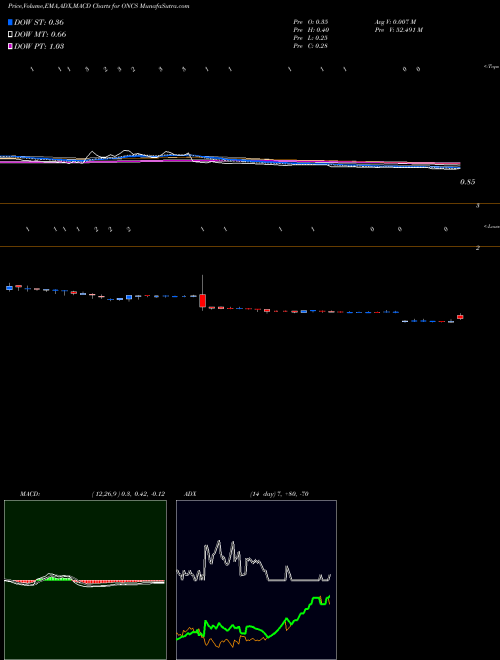This screenshot has height=660, width=500.
Task: Click the last red candlestick on the right
Action: [460, 317]
